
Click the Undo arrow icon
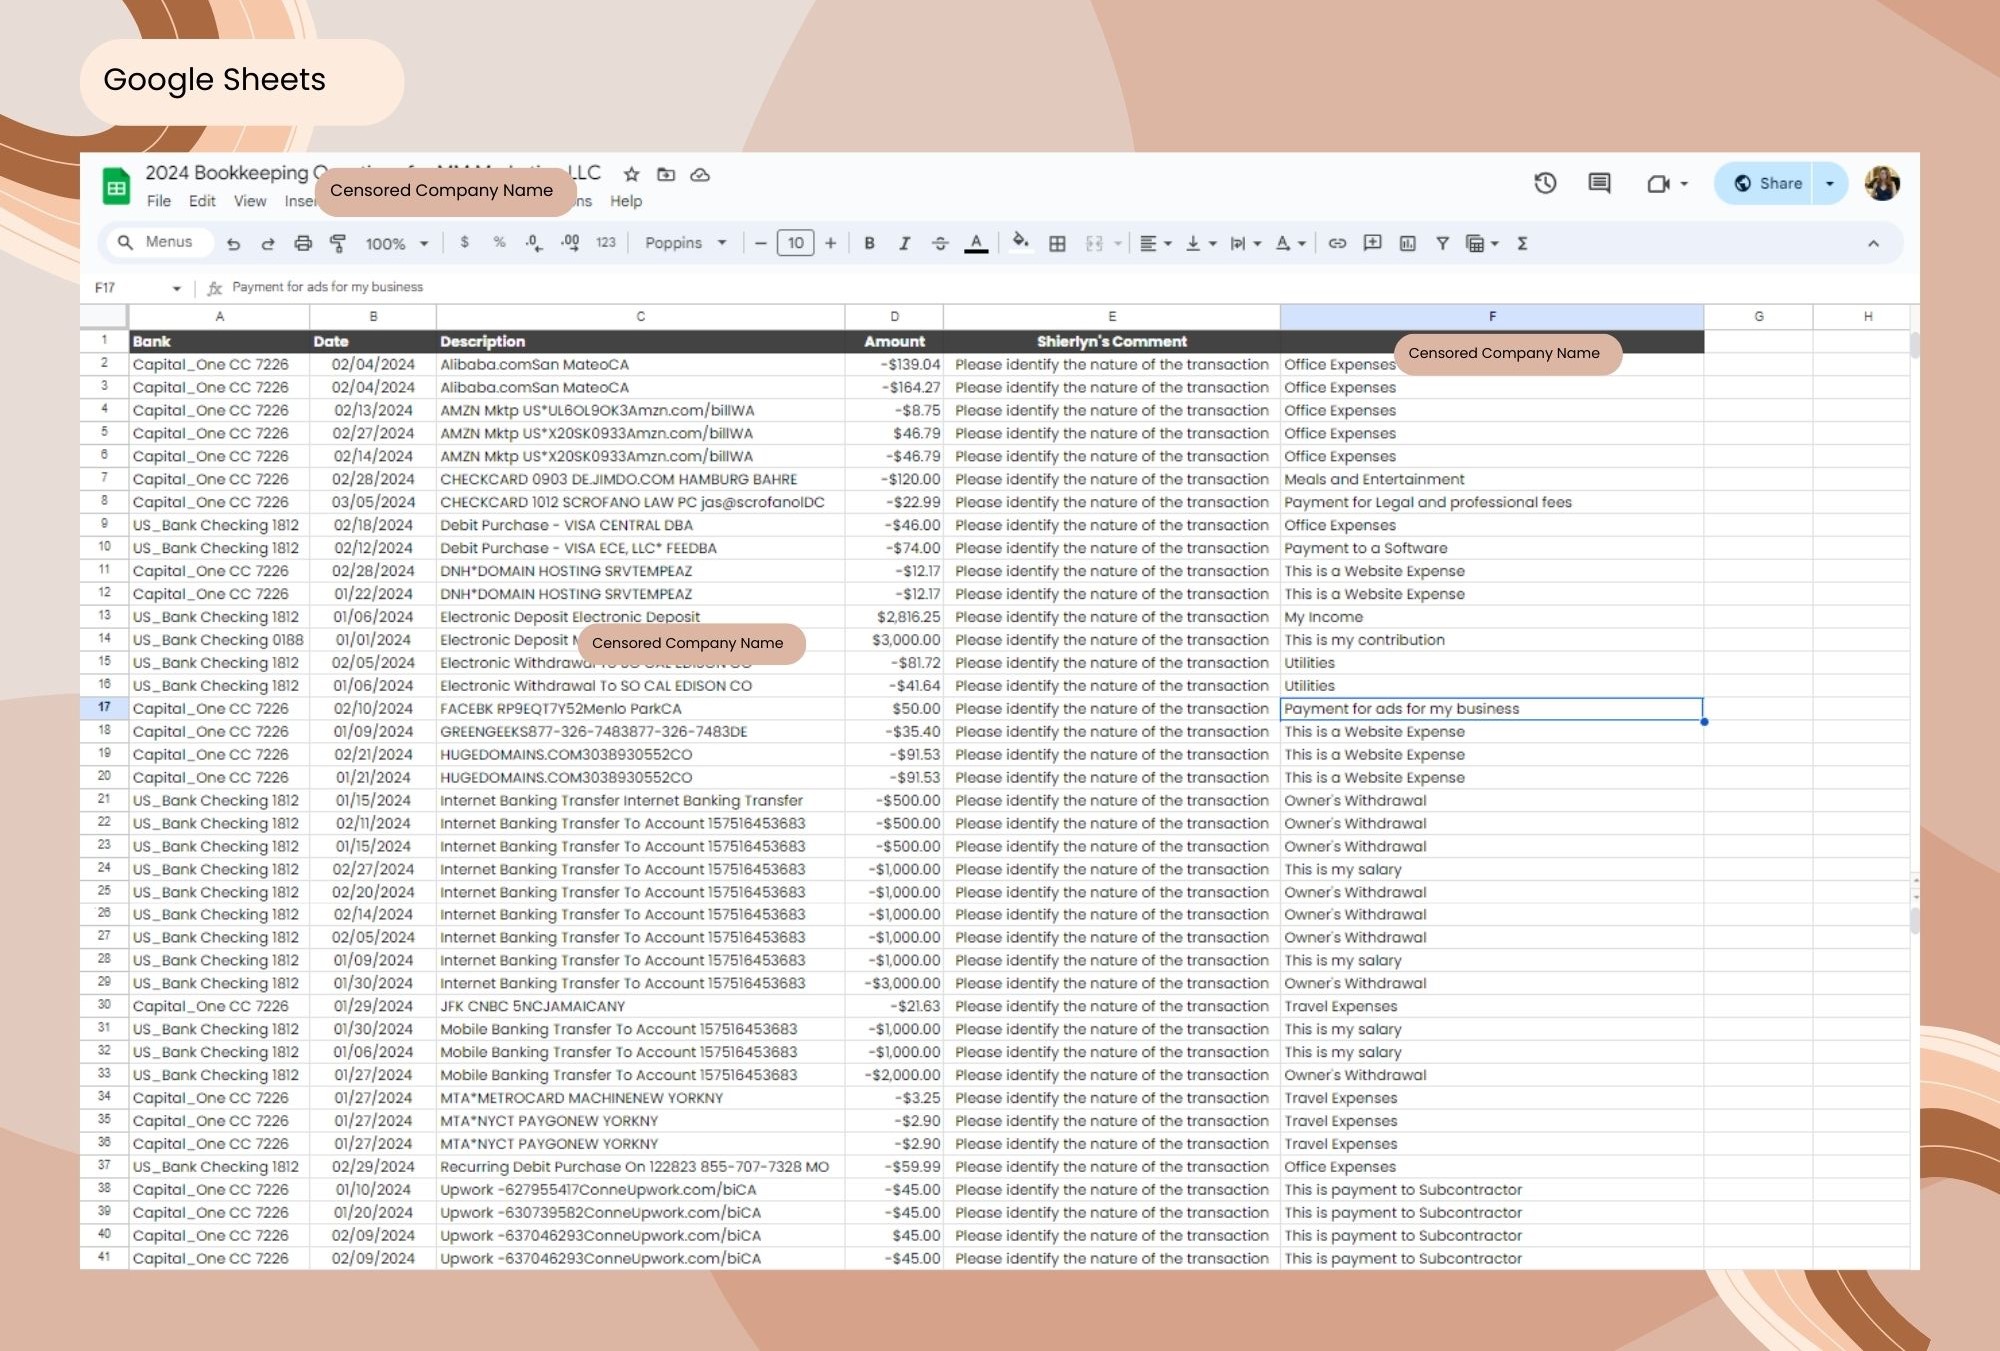click(x=233, y=243)
